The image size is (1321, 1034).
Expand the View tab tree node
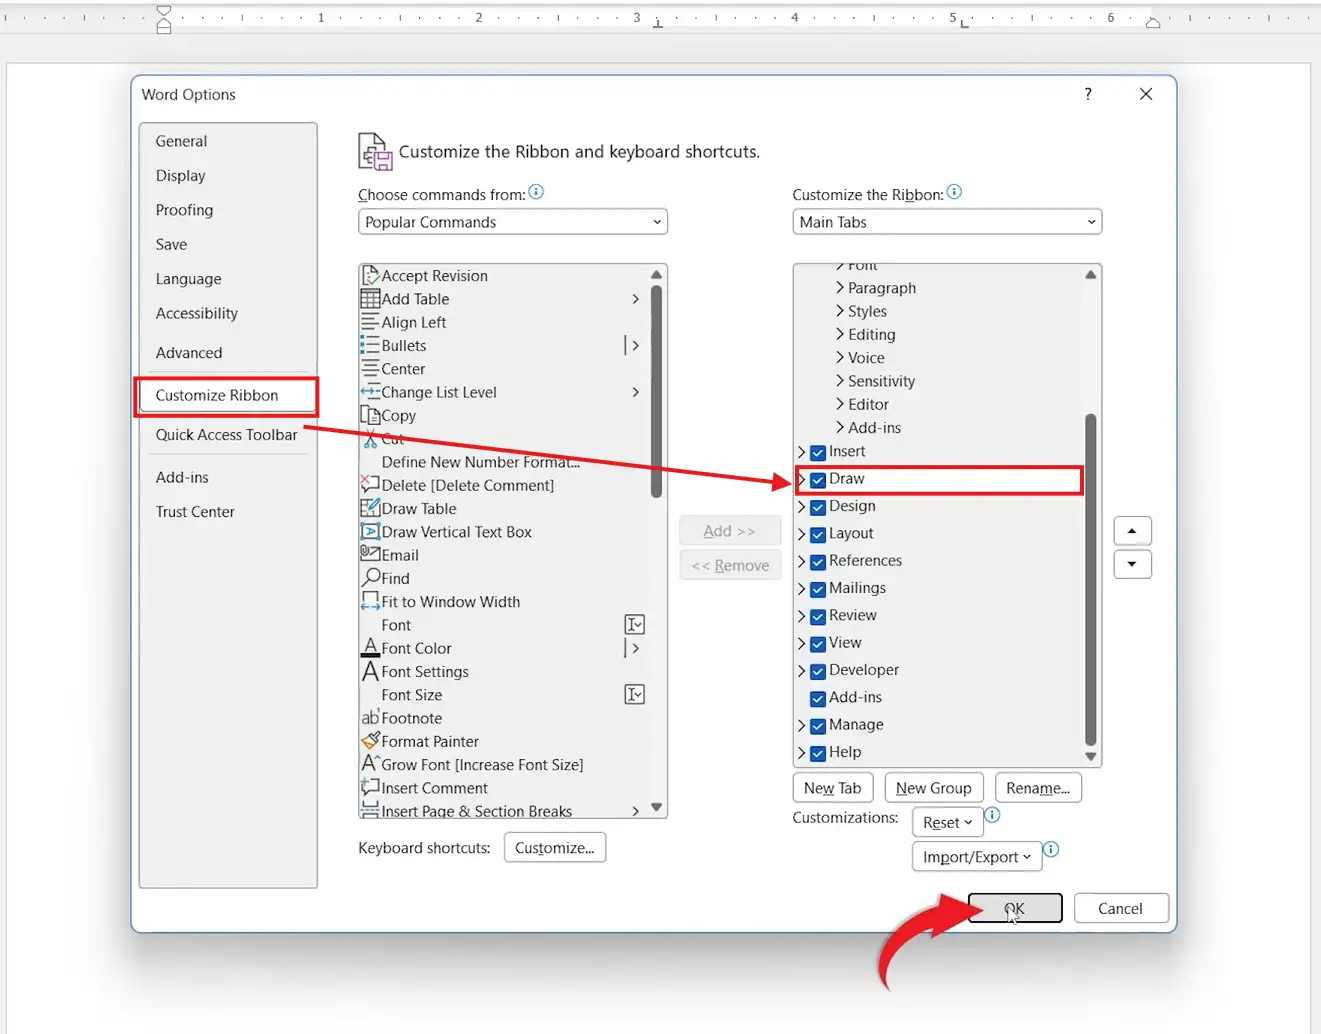pyautogui.click(x=801, y=643)
